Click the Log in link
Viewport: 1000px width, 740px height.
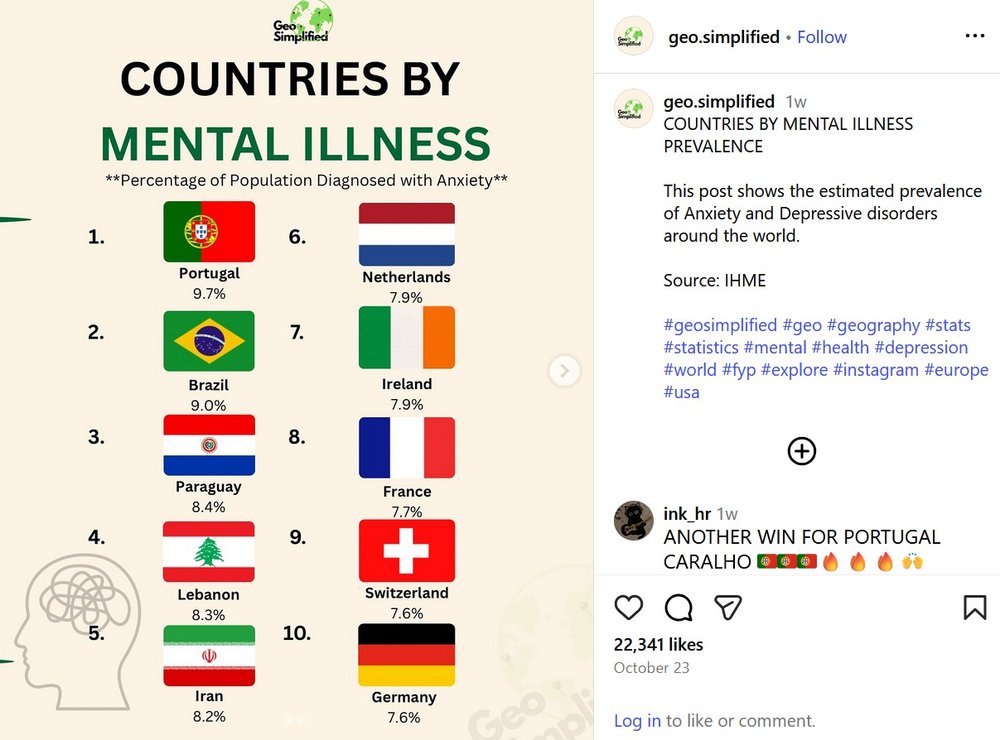[637, 720]
